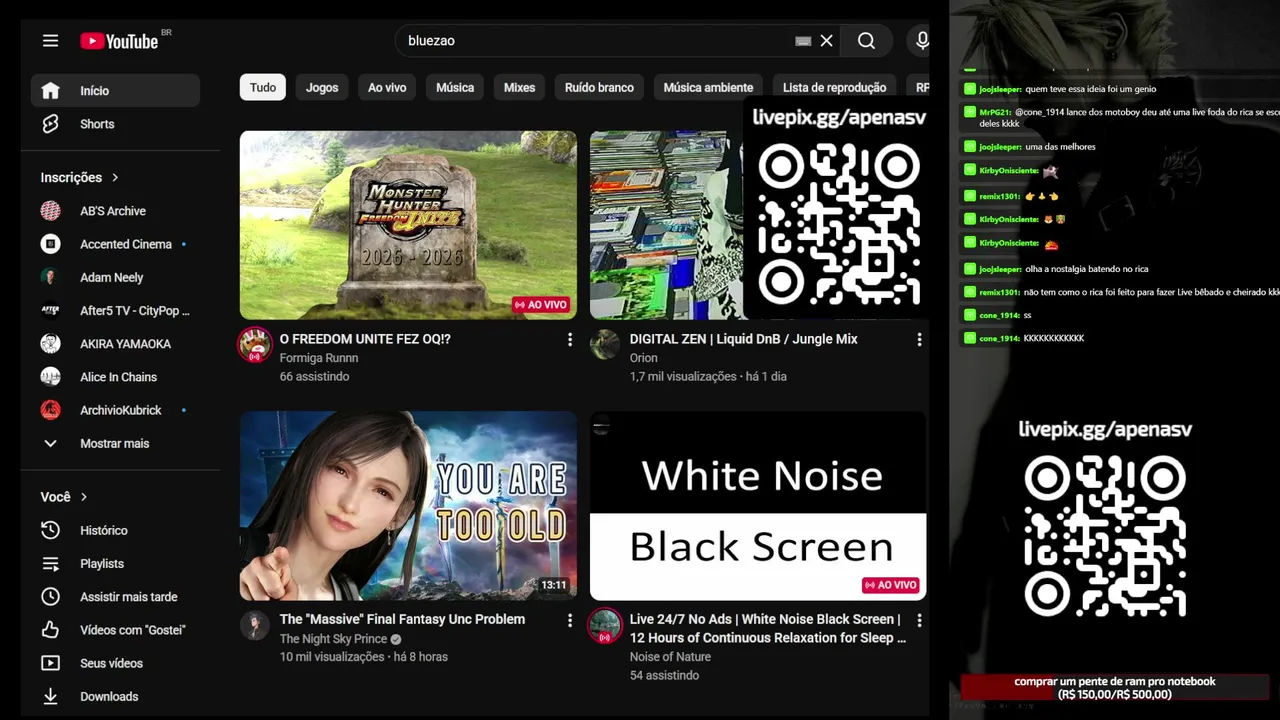Clear the search text with the X icon
This screenshot has width=1280, height=720.
click(826, 41)
